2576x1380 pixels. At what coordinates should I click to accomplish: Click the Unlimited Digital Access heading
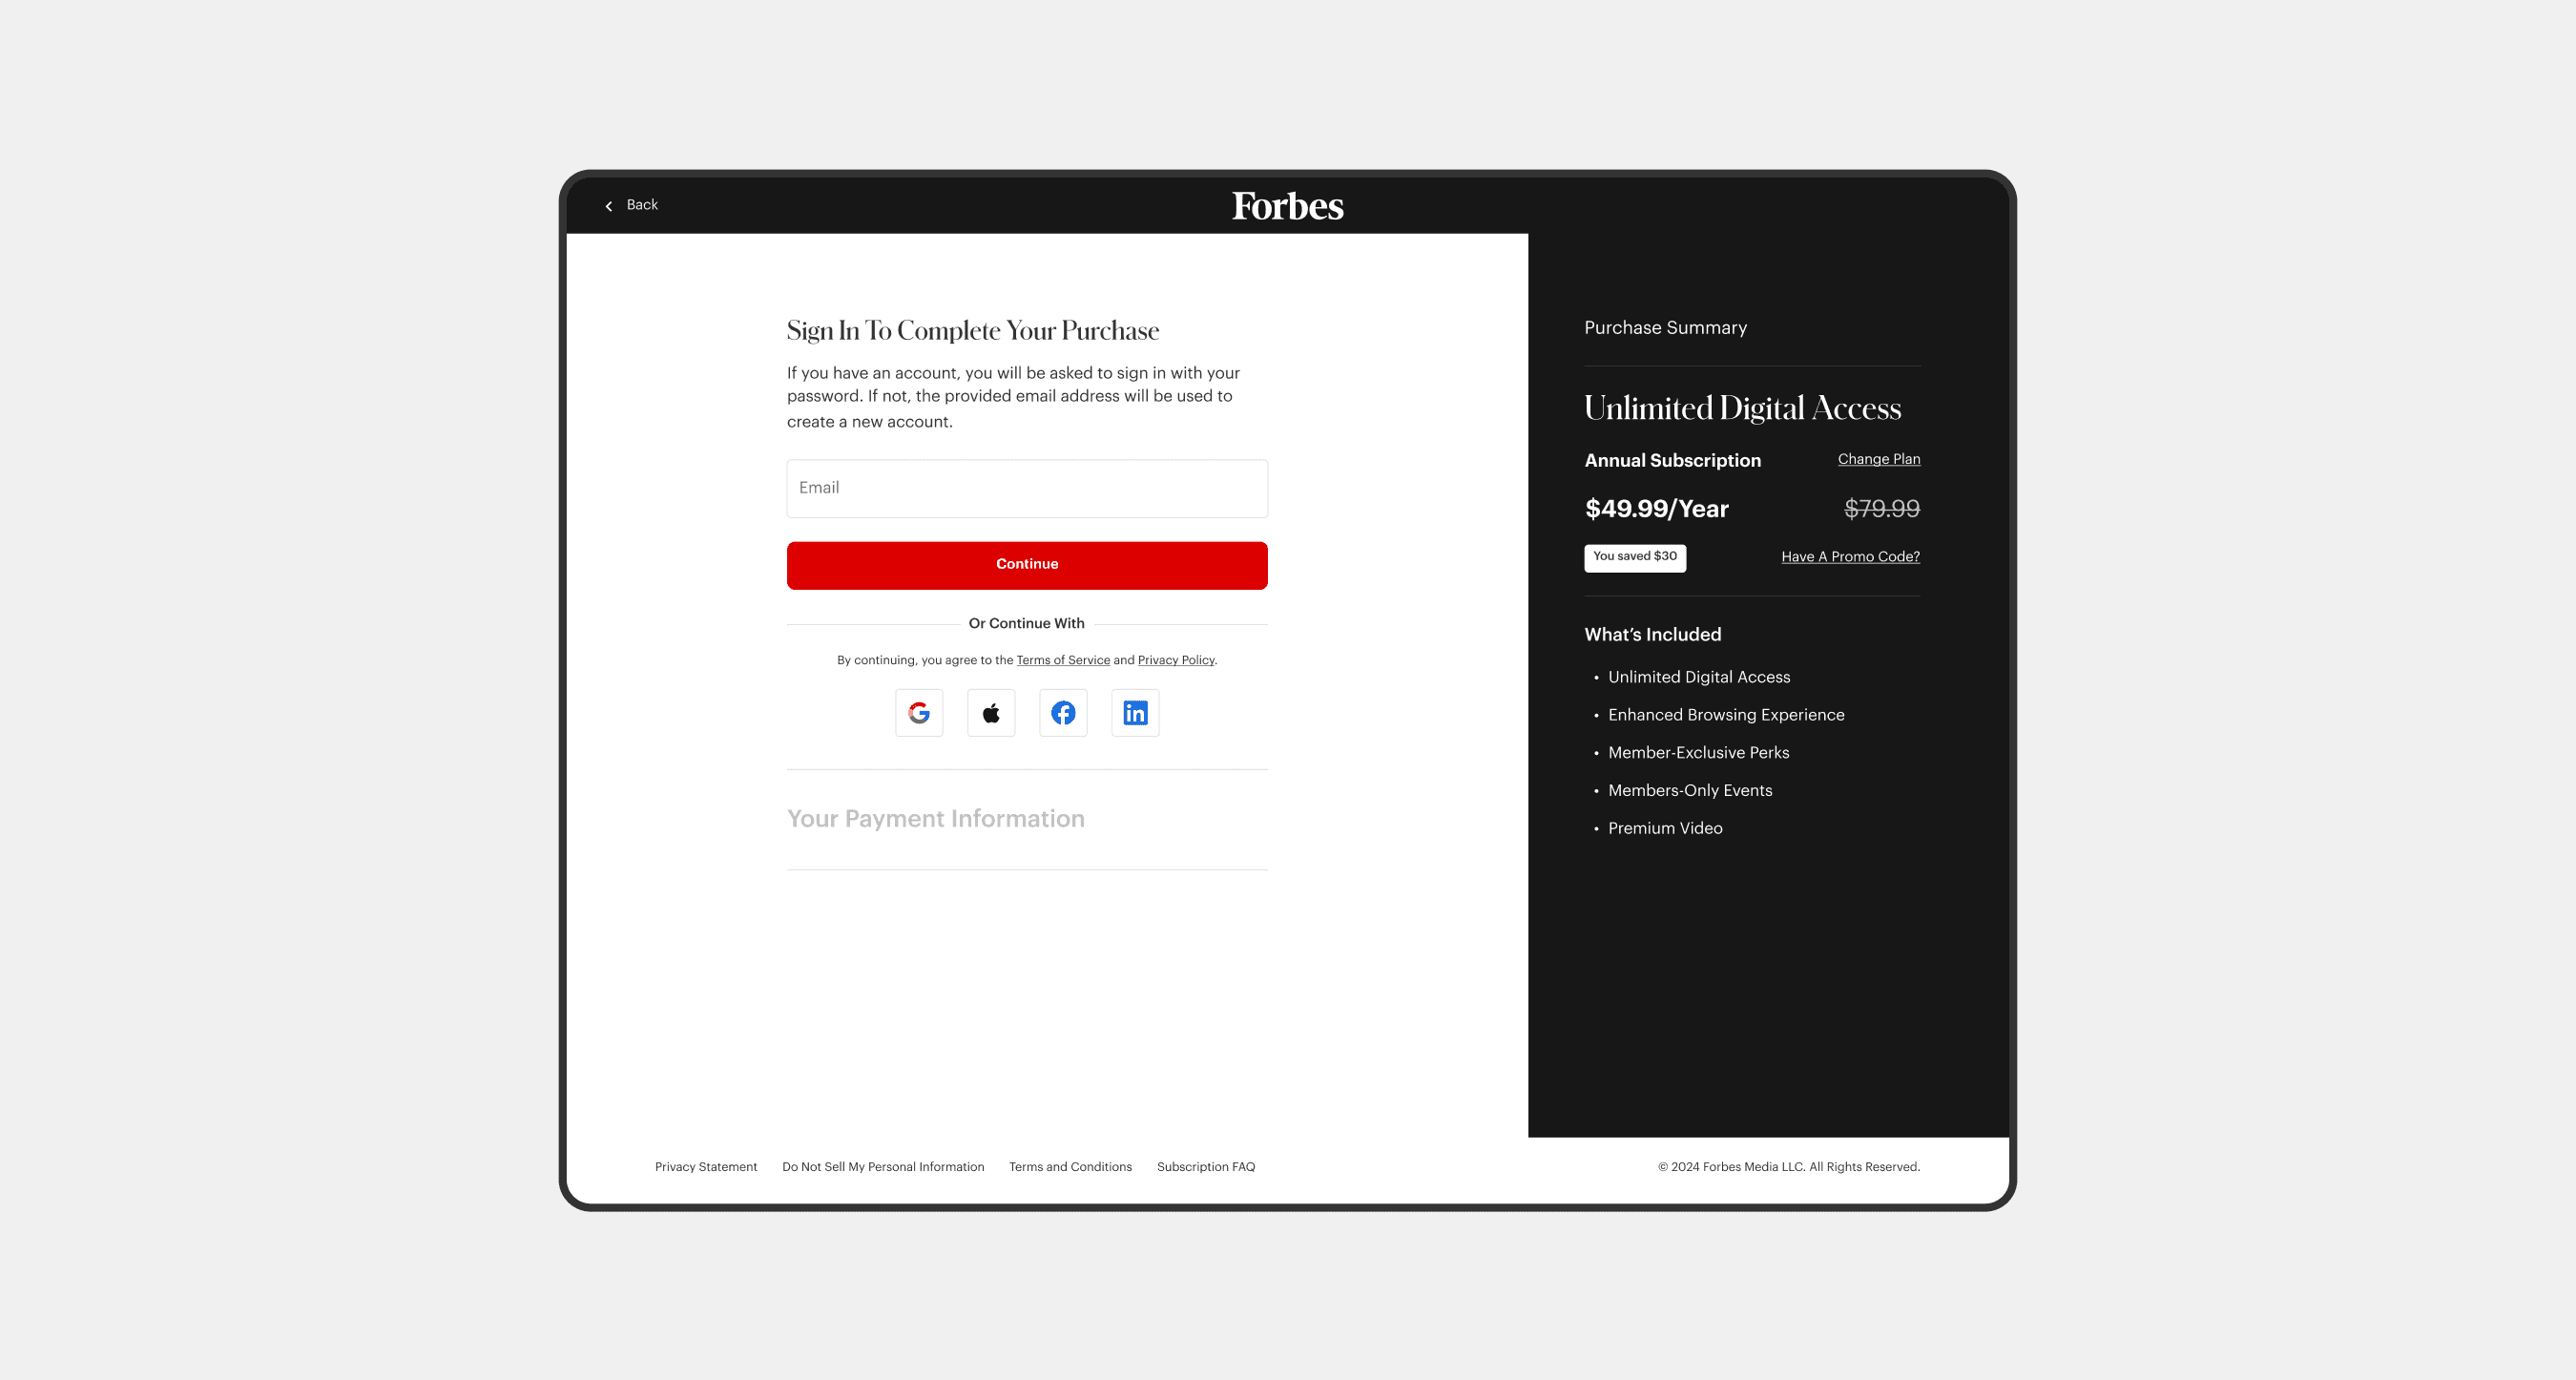coord(1743,408)
